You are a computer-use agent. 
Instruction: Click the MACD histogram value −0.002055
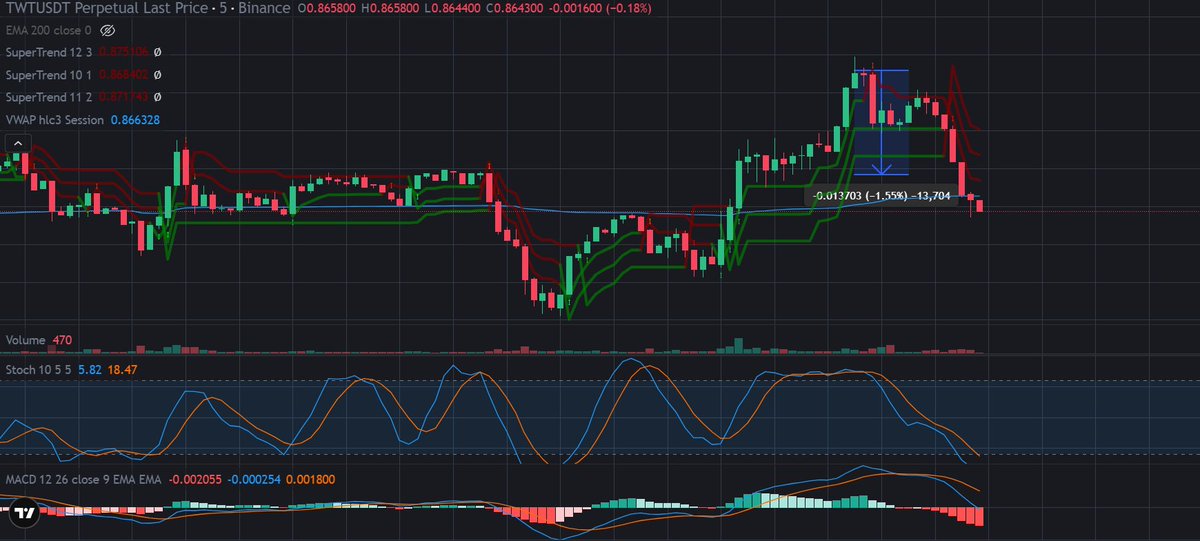pos(193,479)
